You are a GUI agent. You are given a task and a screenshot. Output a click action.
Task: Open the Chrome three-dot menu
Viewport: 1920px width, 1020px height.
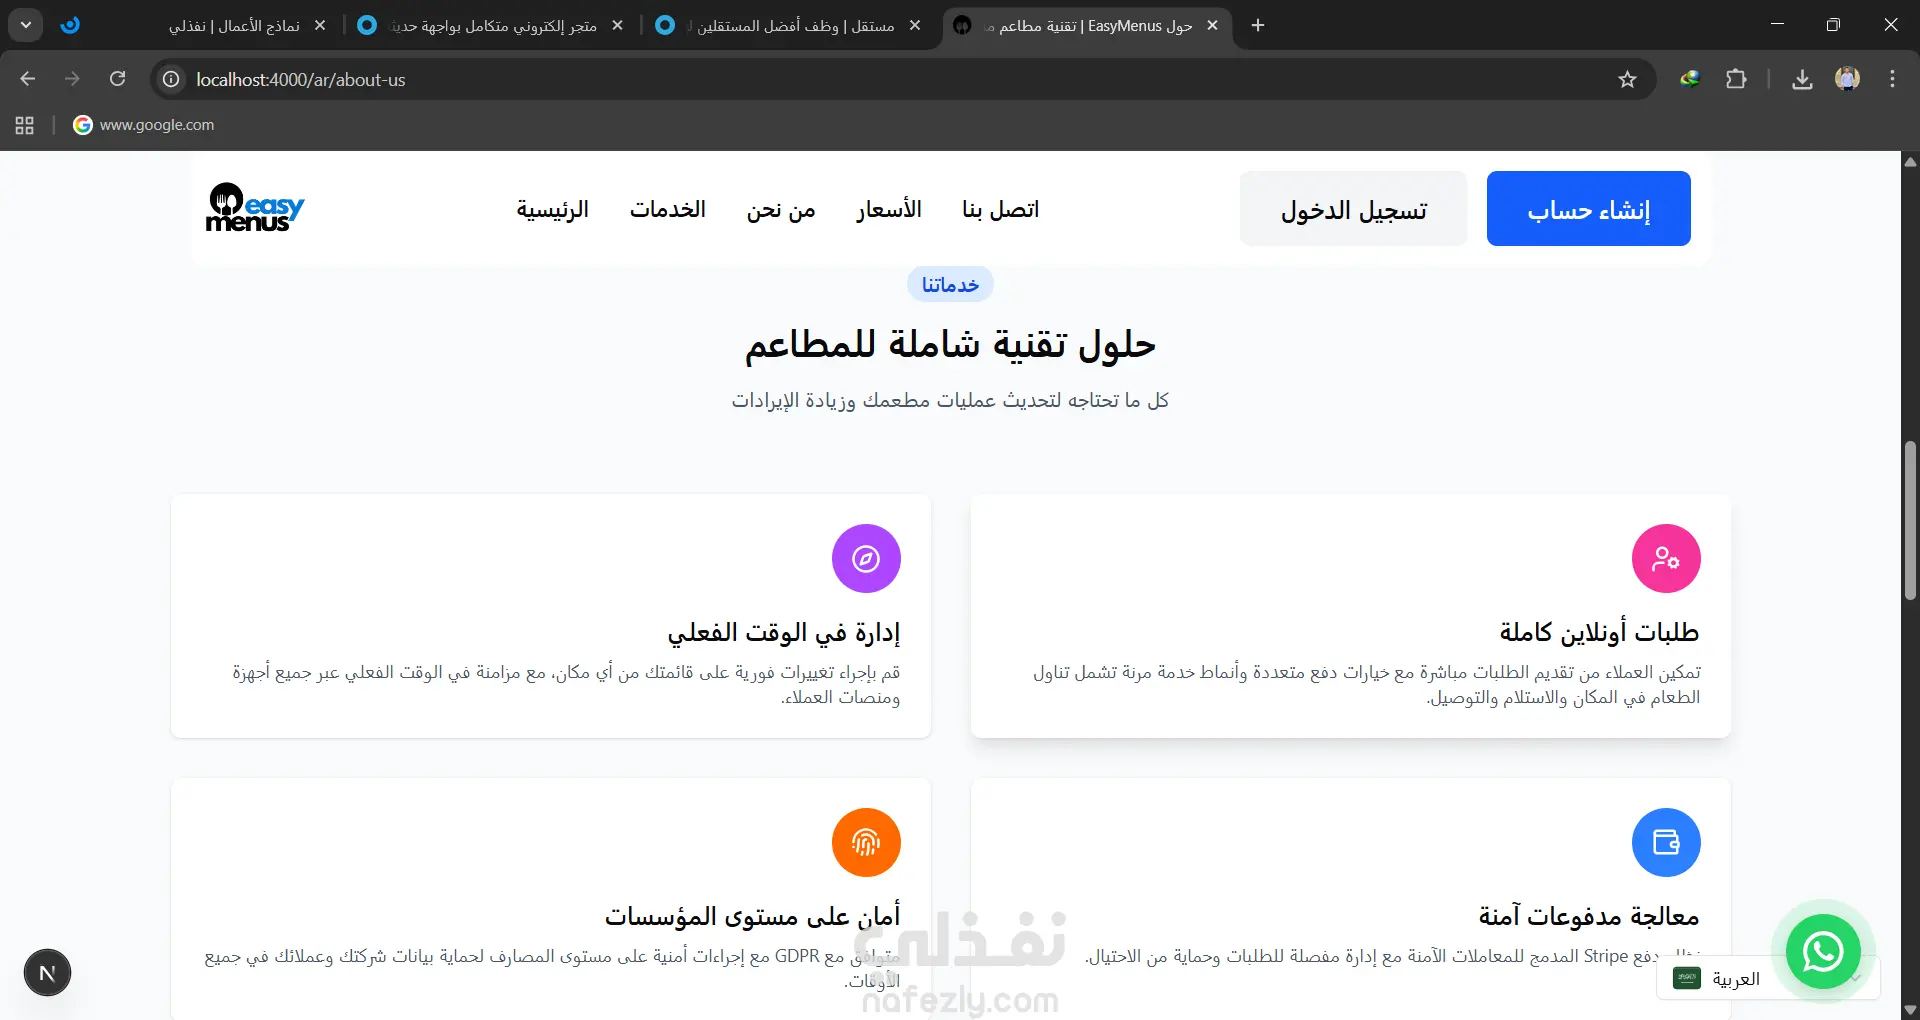coord(1892,79)
